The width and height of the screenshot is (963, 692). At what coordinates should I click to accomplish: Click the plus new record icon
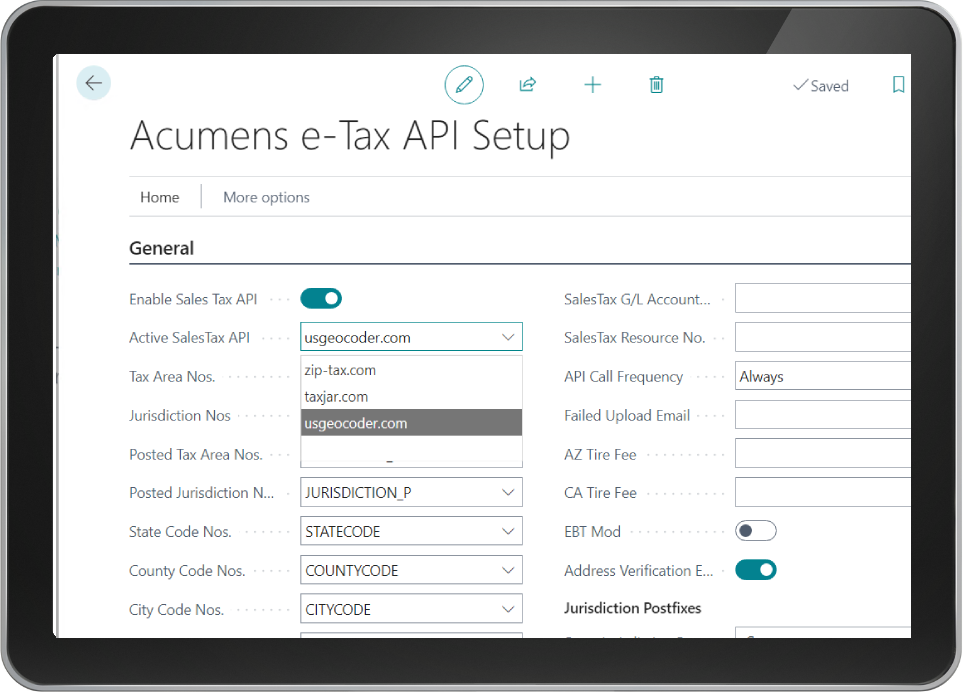pos(593,85)
